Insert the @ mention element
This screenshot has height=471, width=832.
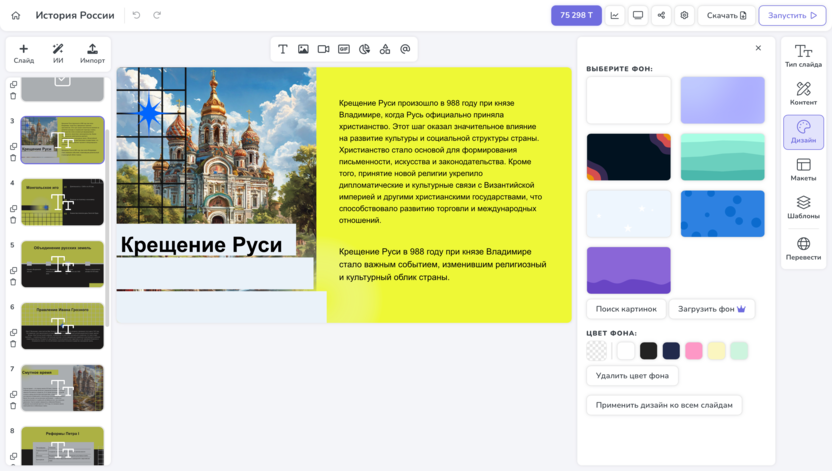(x=405, y=49)
